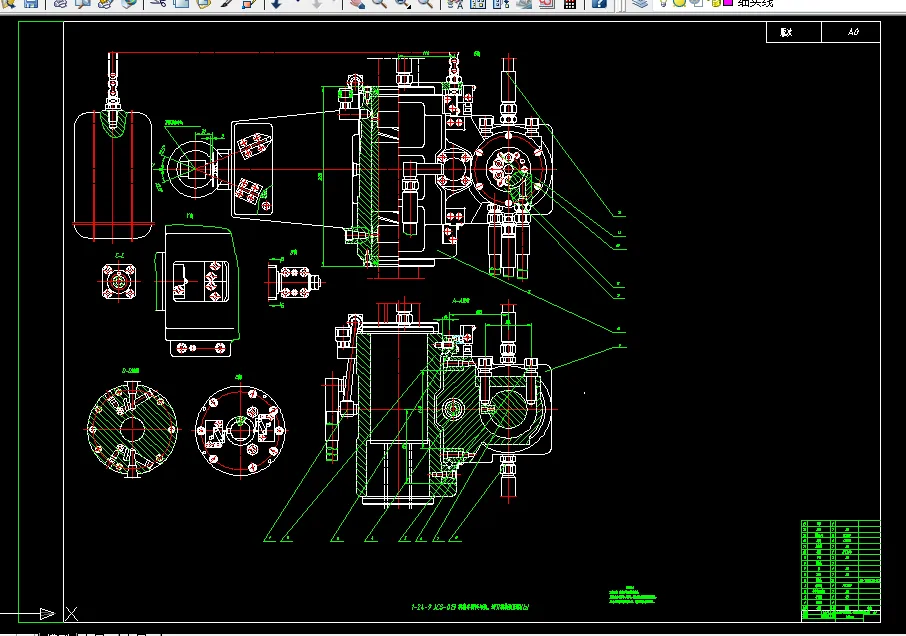Toggle the layer lock icon
Screen dimensions: 906x636
[x=716, y=3]
